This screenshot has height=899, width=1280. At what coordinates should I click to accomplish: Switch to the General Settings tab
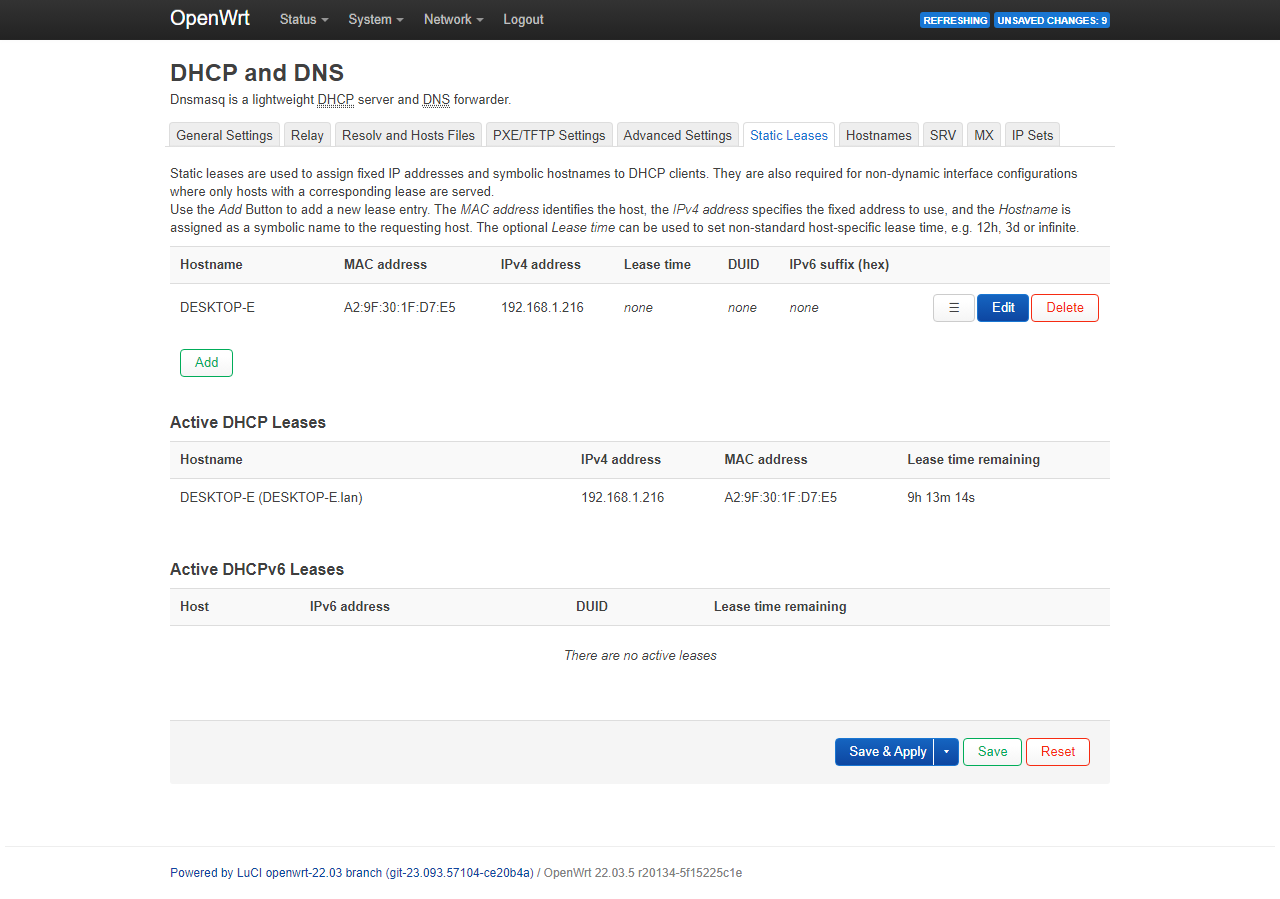point(224,135)
